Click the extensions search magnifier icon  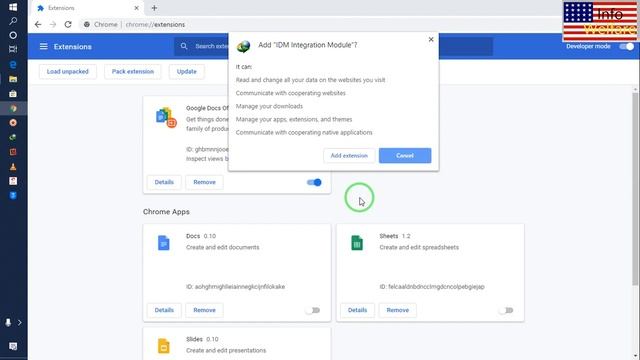(184, 46)
